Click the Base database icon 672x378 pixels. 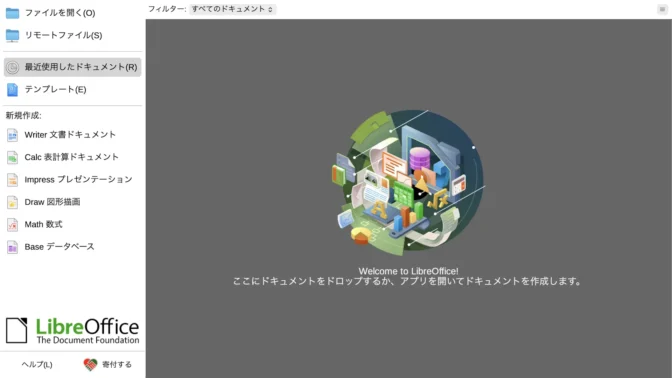click(x=12, y=247)
